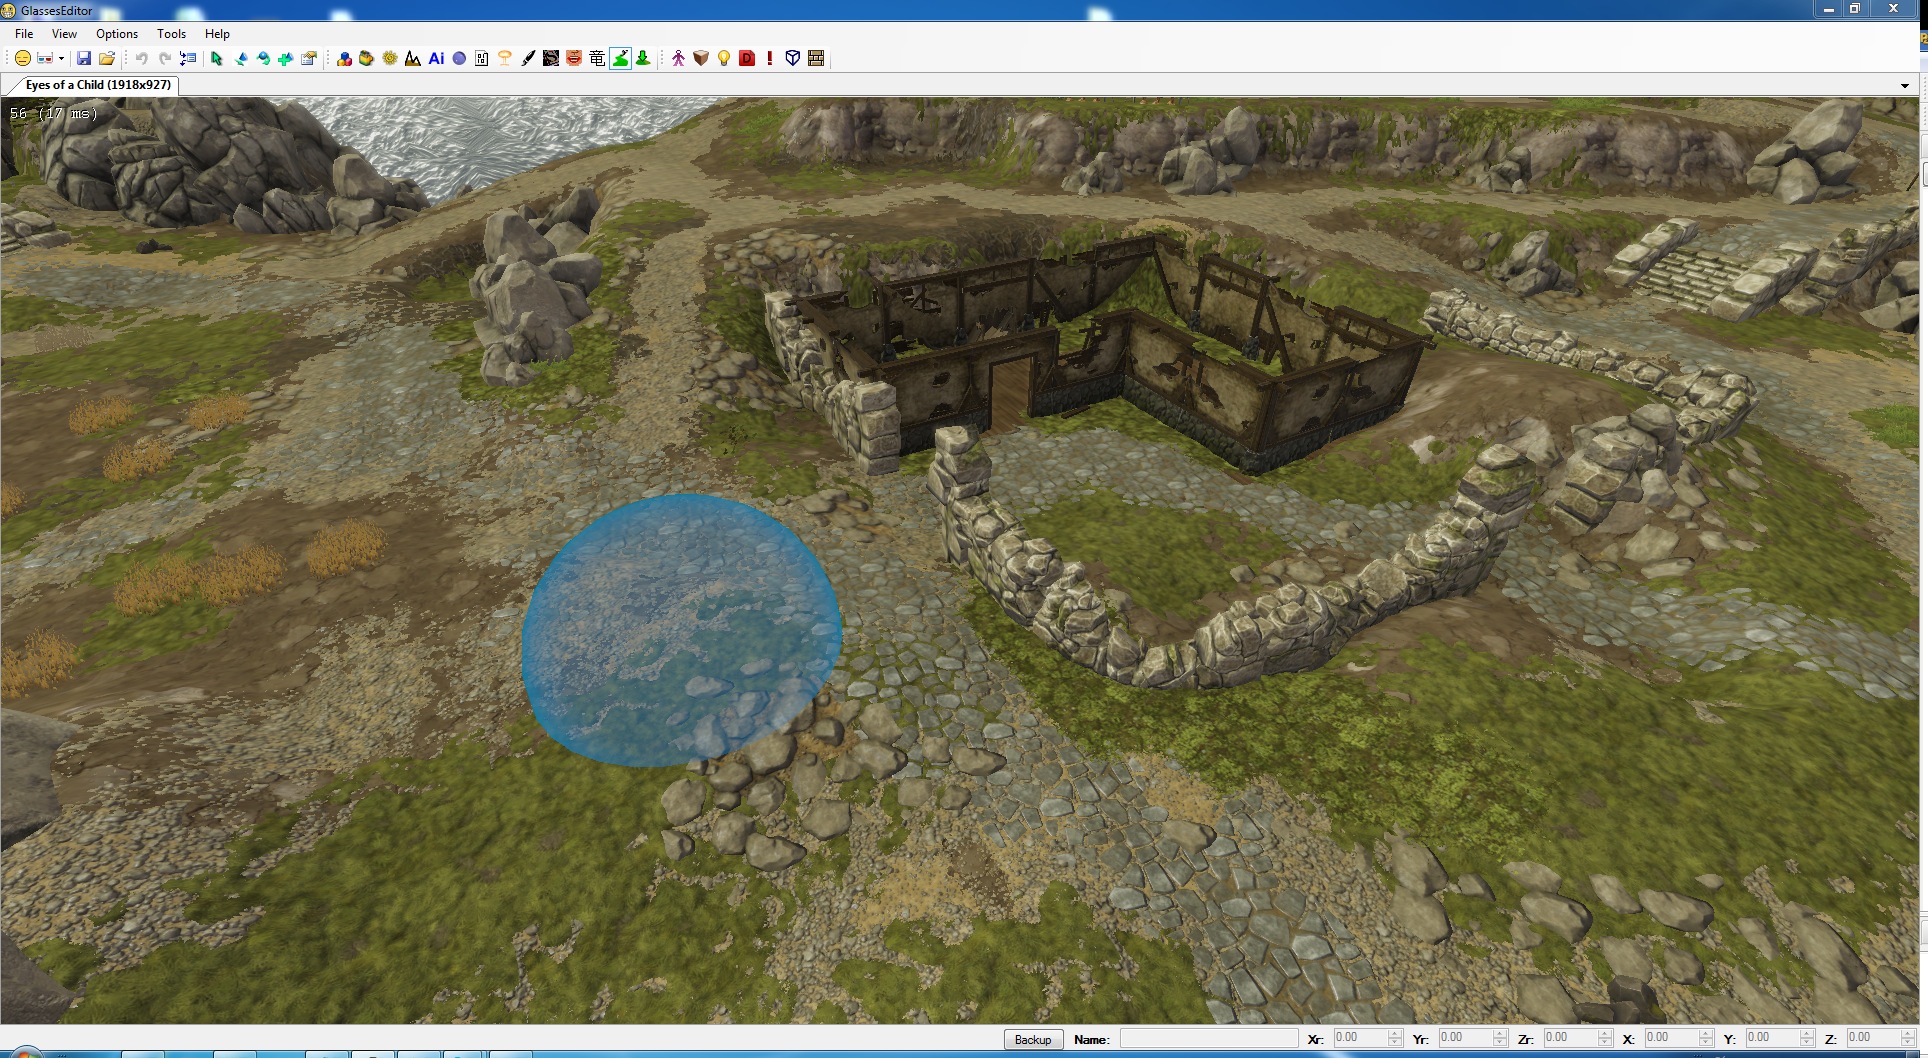
Task: Click the Backup button
Action: point(1032,1040)
